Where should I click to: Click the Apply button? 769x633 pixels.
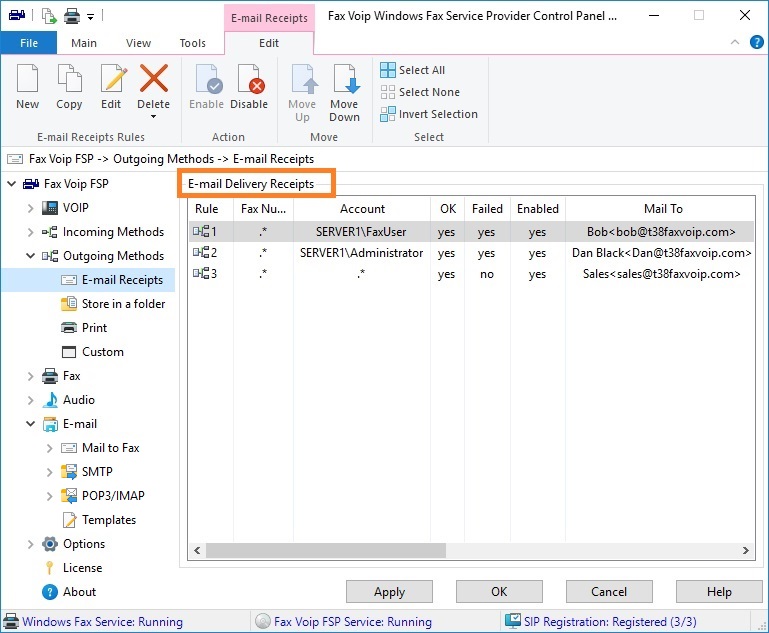click(x=389, y=592)
